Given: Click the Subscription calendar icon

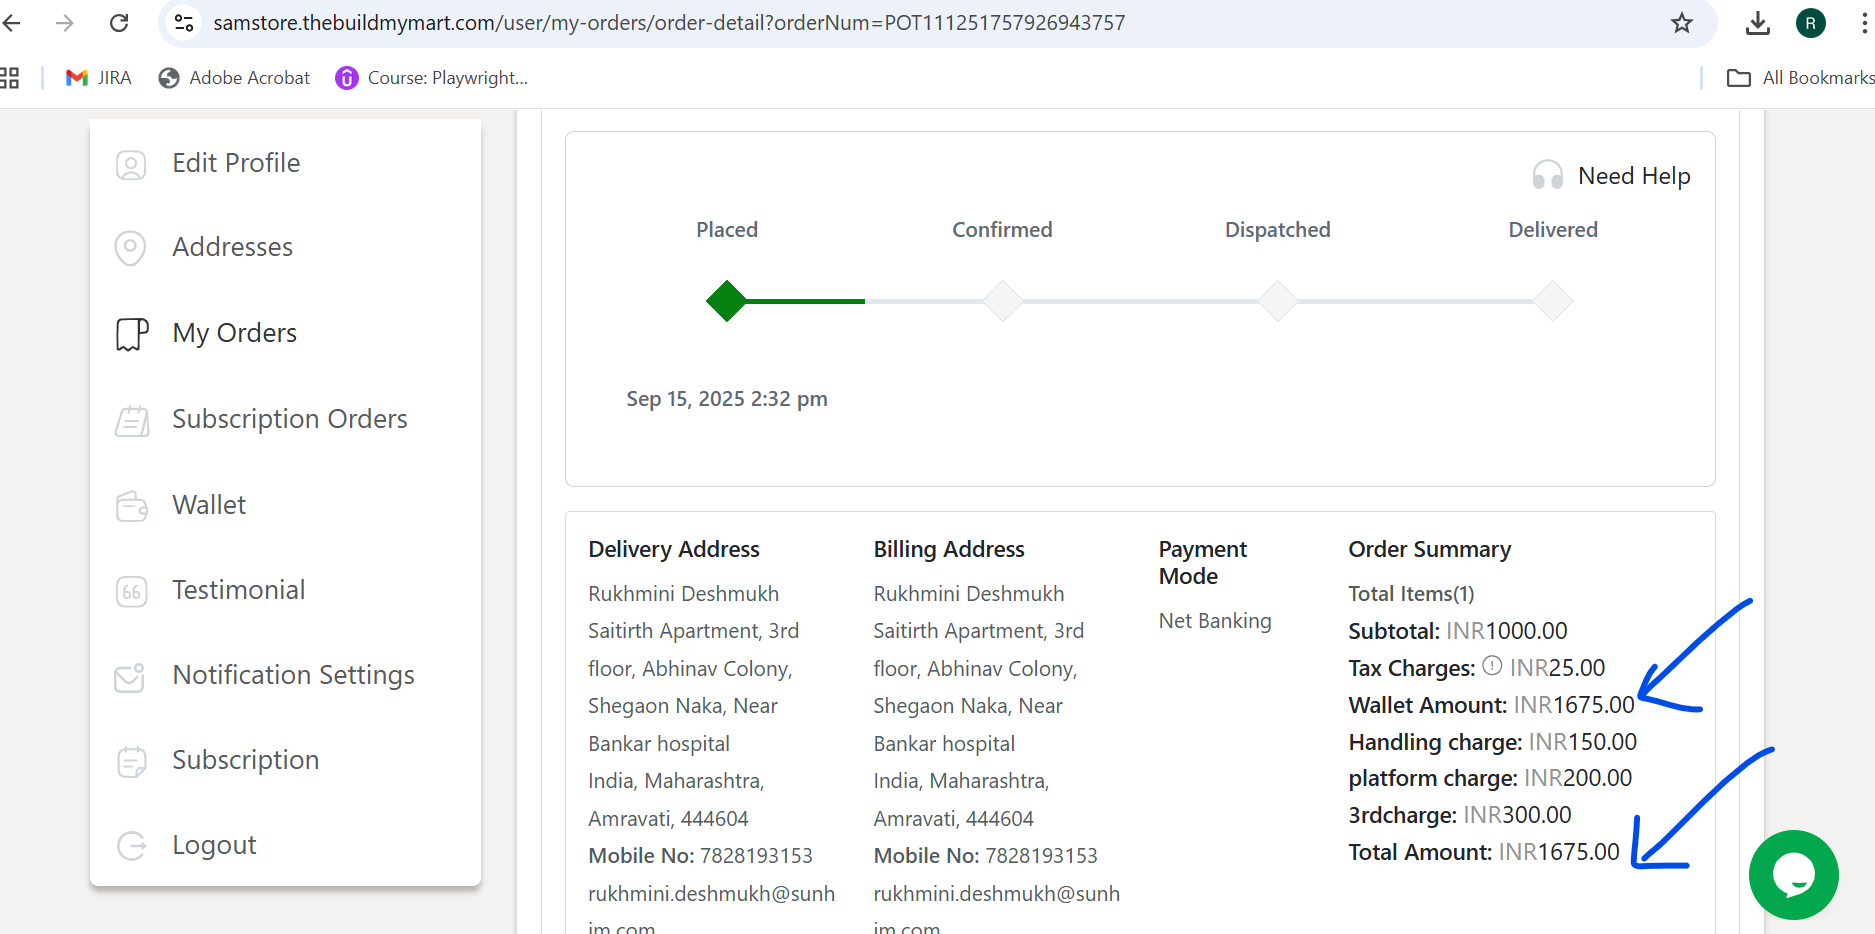Looking at the screenshot, I should [x=131, y=762].
